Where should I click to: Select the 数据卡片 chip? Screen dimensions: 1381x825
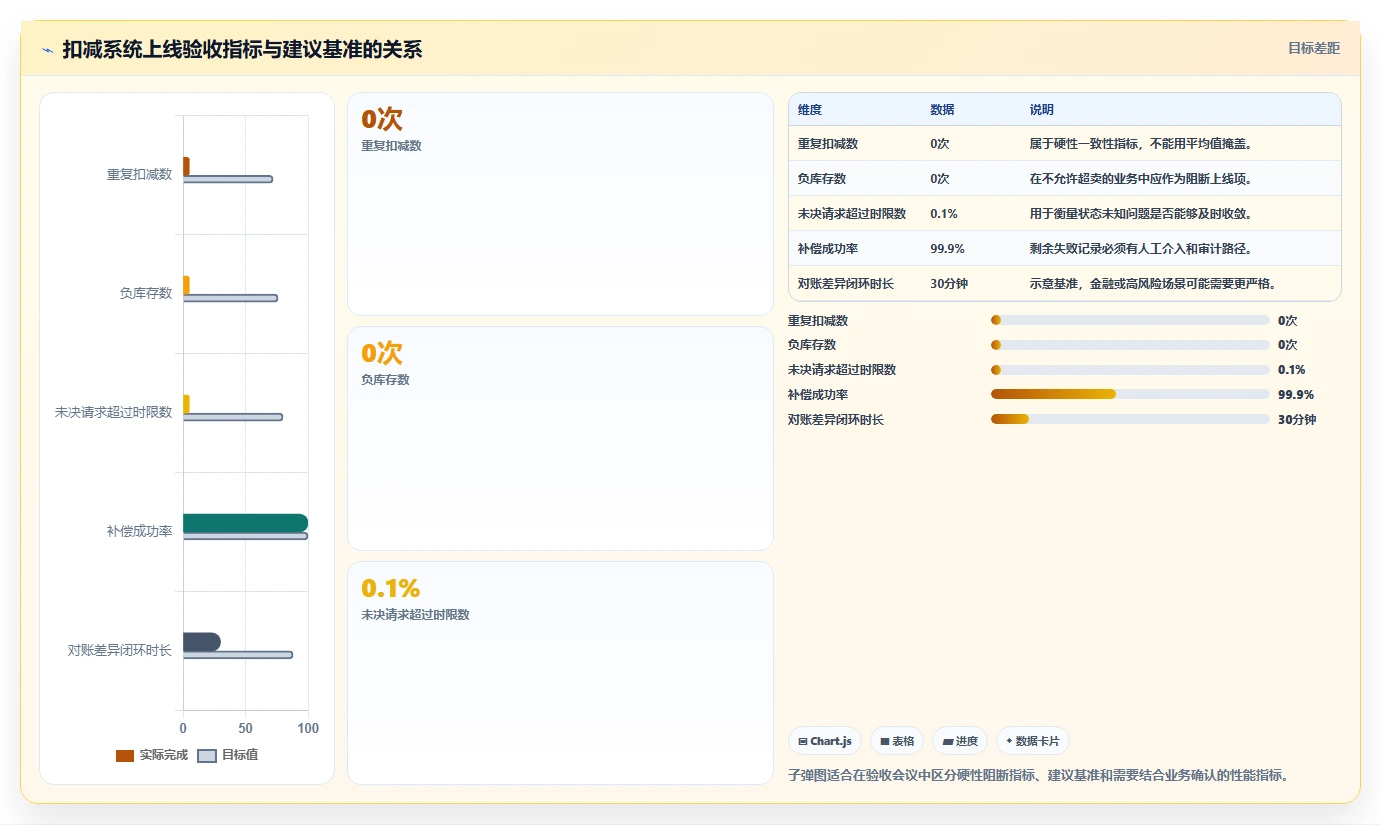1033,741
